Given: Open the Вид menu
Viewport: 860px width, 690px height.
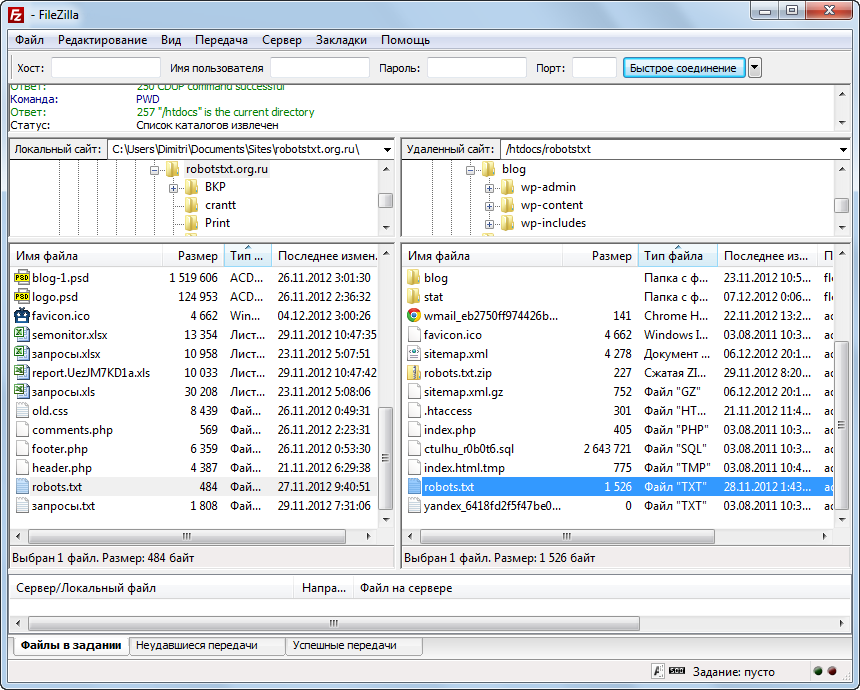Looking at the screenshot, I should click(x=171, y=40).
